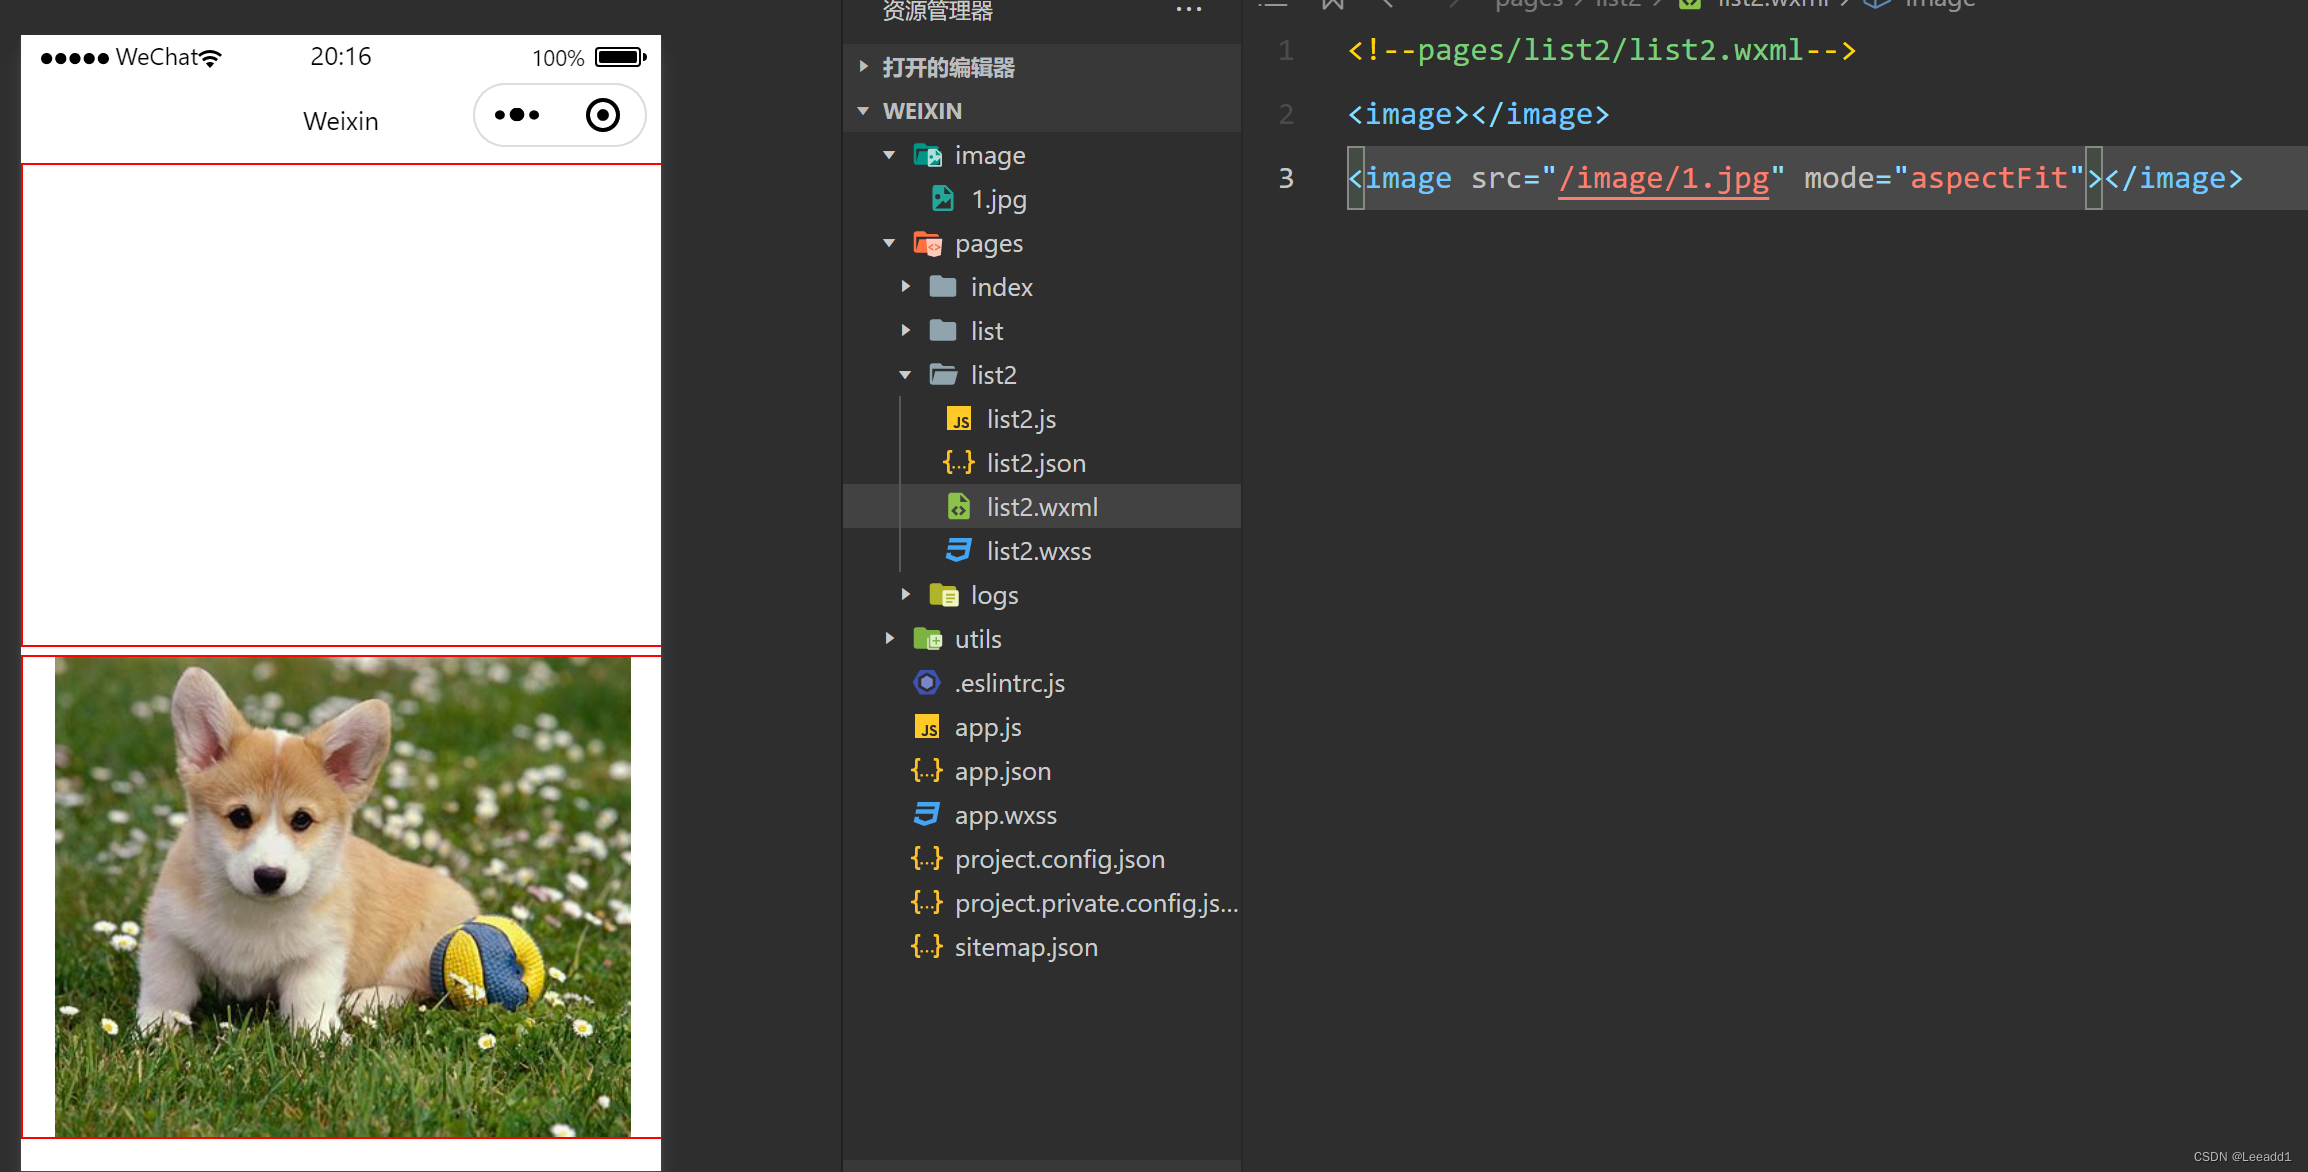Click the explorer panel more-actions ellipsis
Image resolution: width=2308 pixels, height=1172 pixels.
point(1188,9)
